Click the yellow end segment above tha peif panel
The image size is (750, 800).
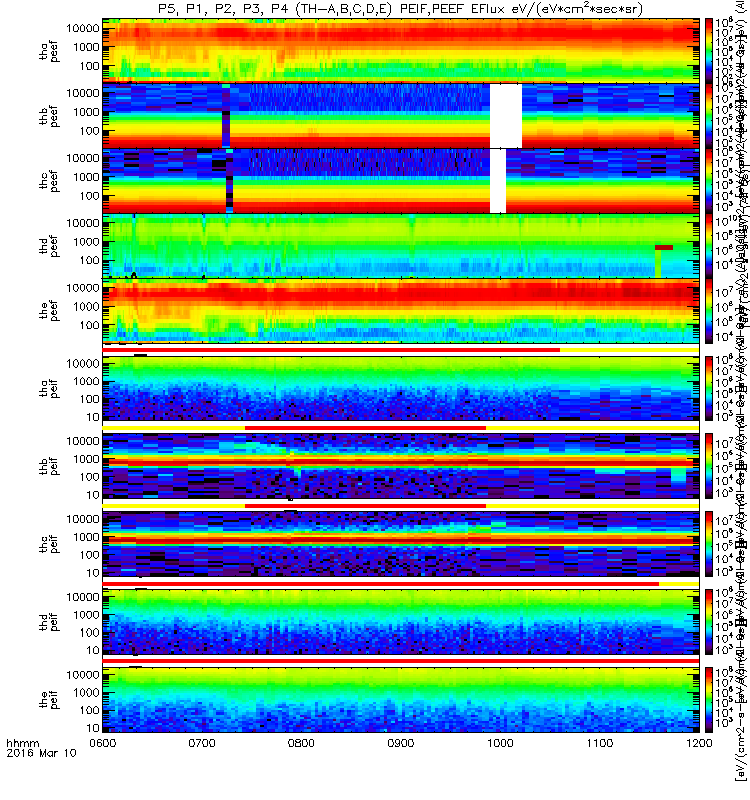coord(629,350)
